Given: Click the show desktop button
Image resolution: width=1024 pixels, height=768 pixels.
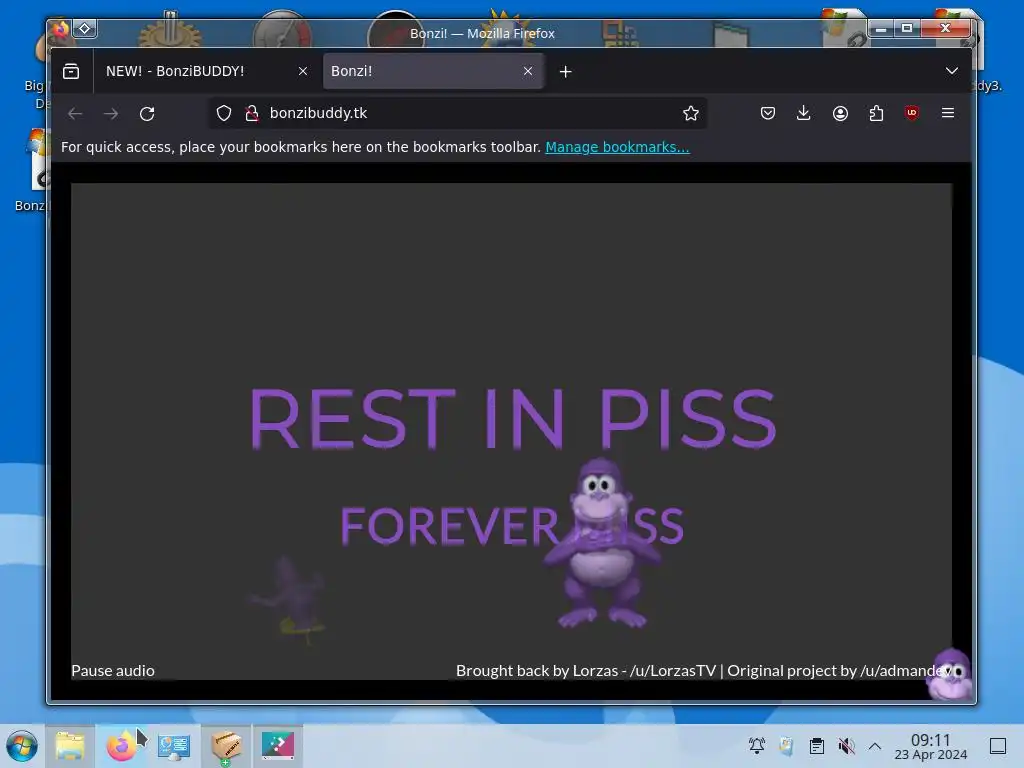Looking at the screenshot, I should [x=998, y=746].
